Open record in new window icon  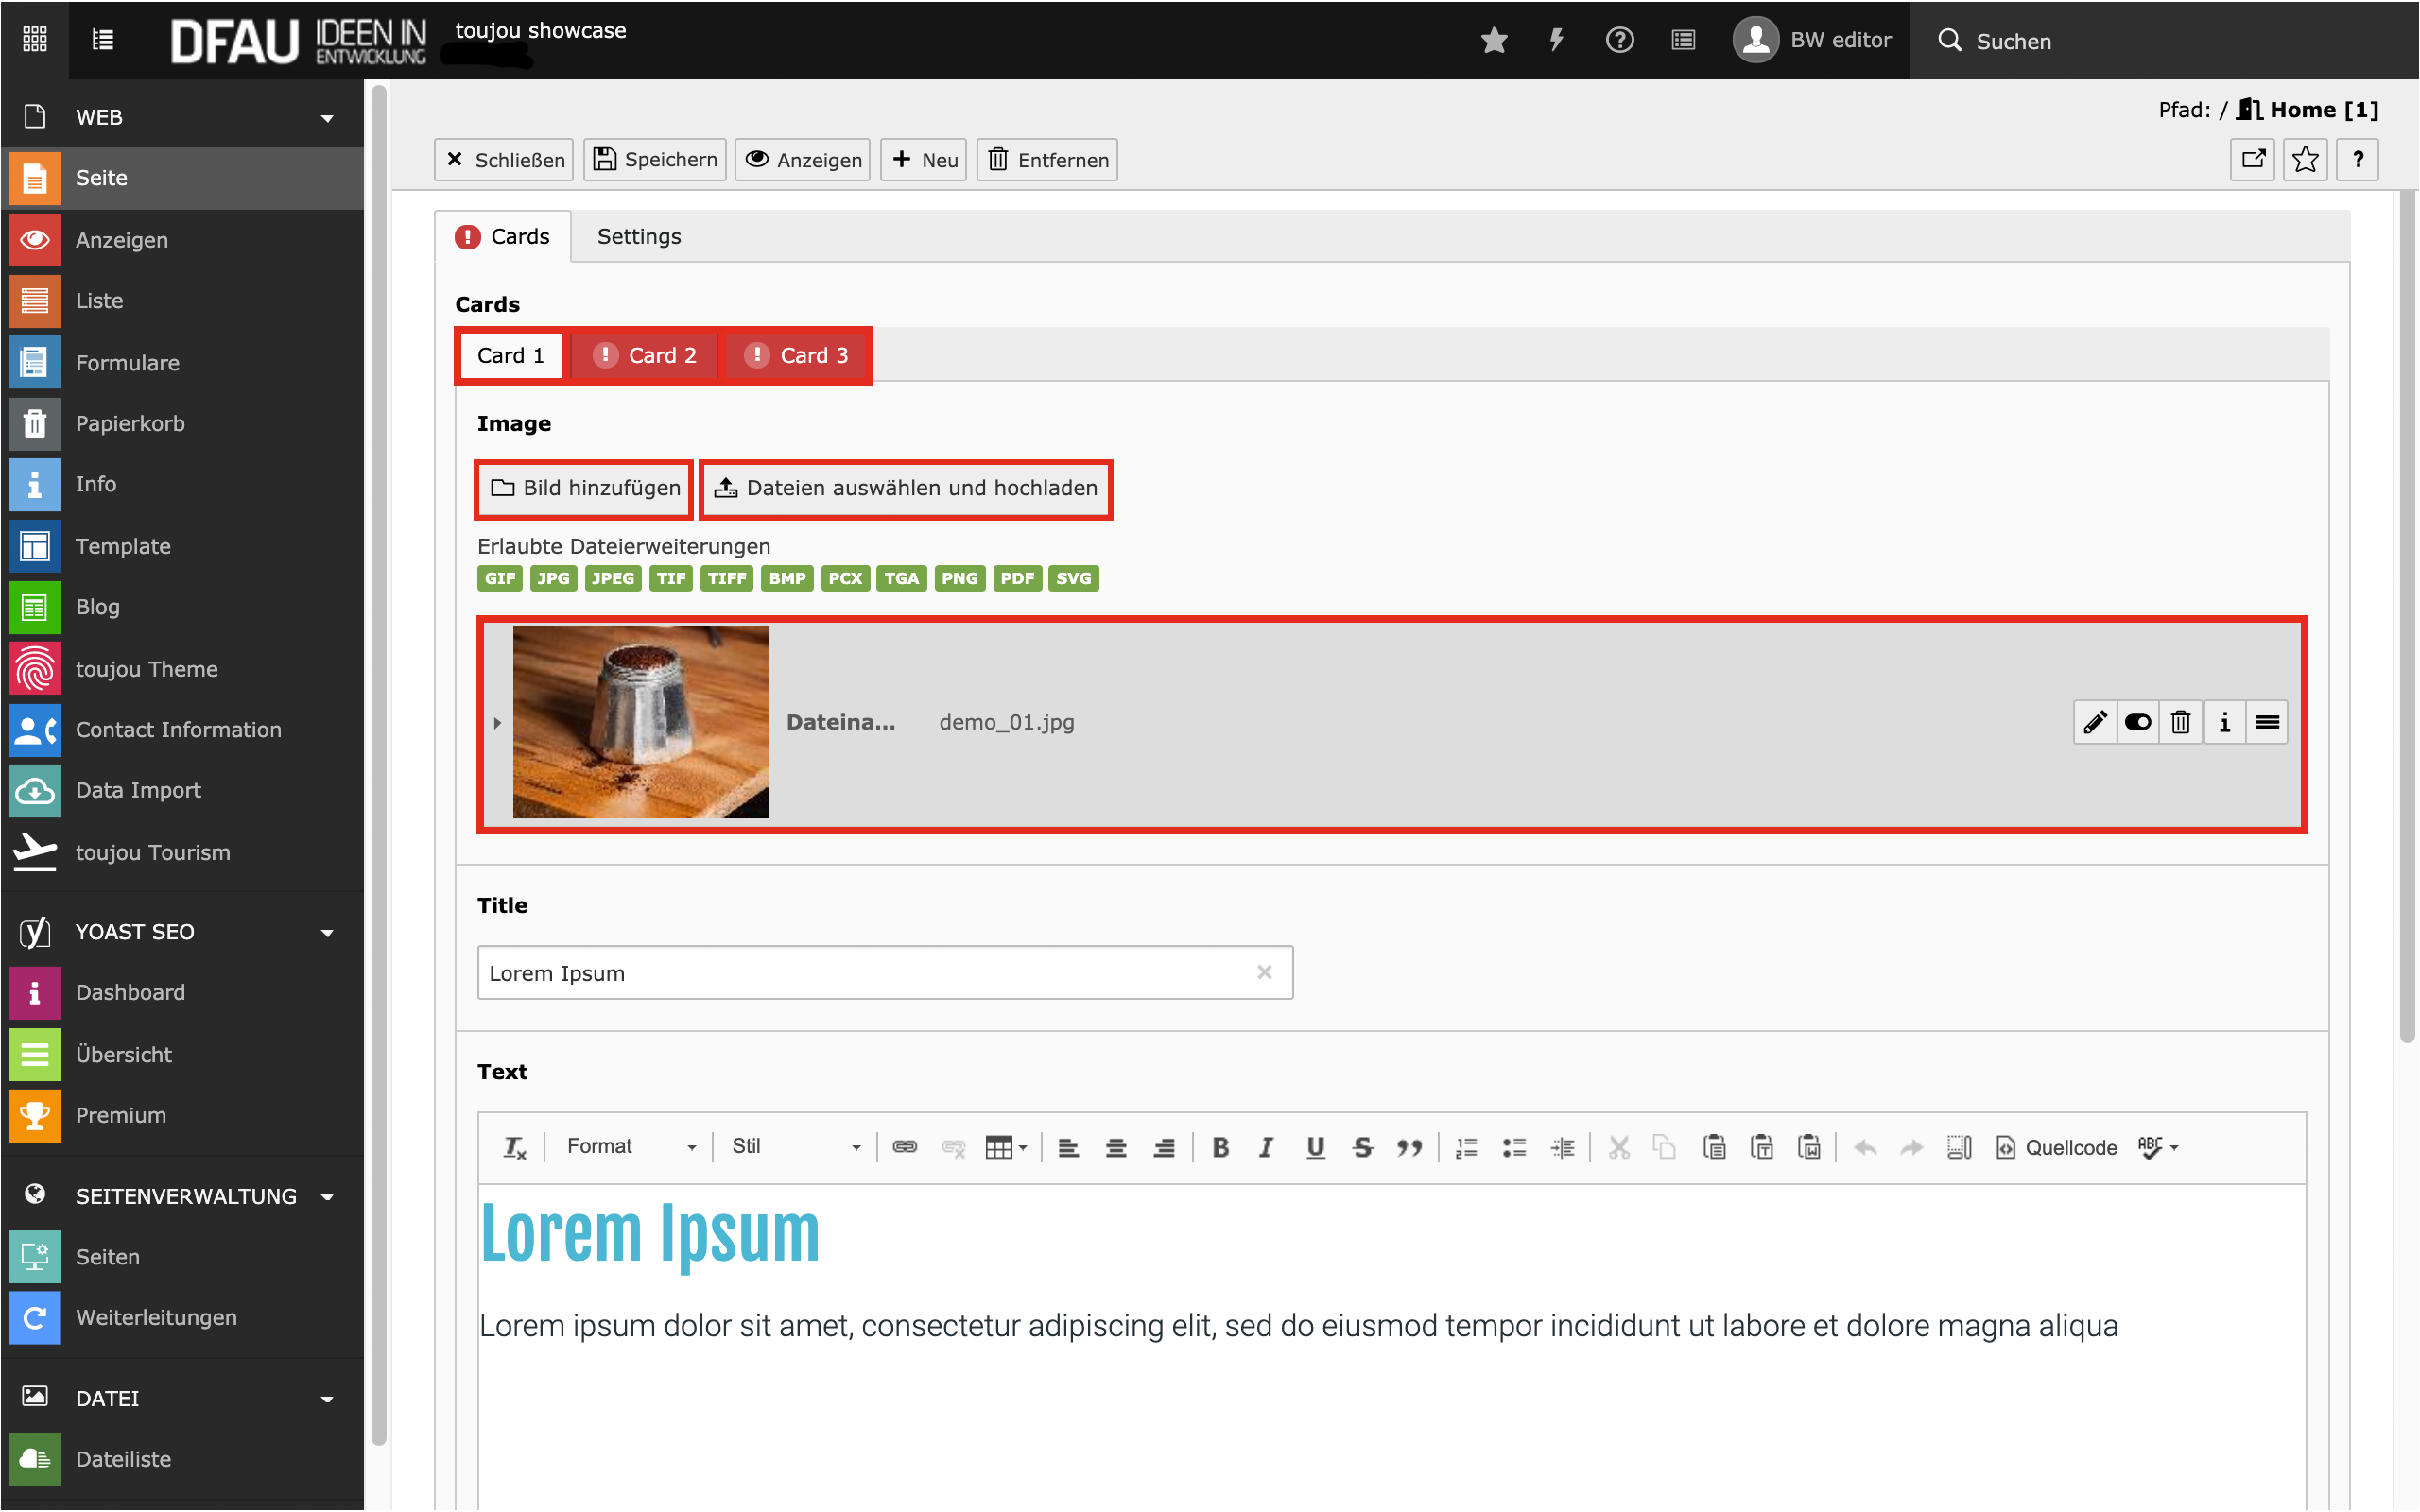pyautogui.click(x=2254, y=160)
